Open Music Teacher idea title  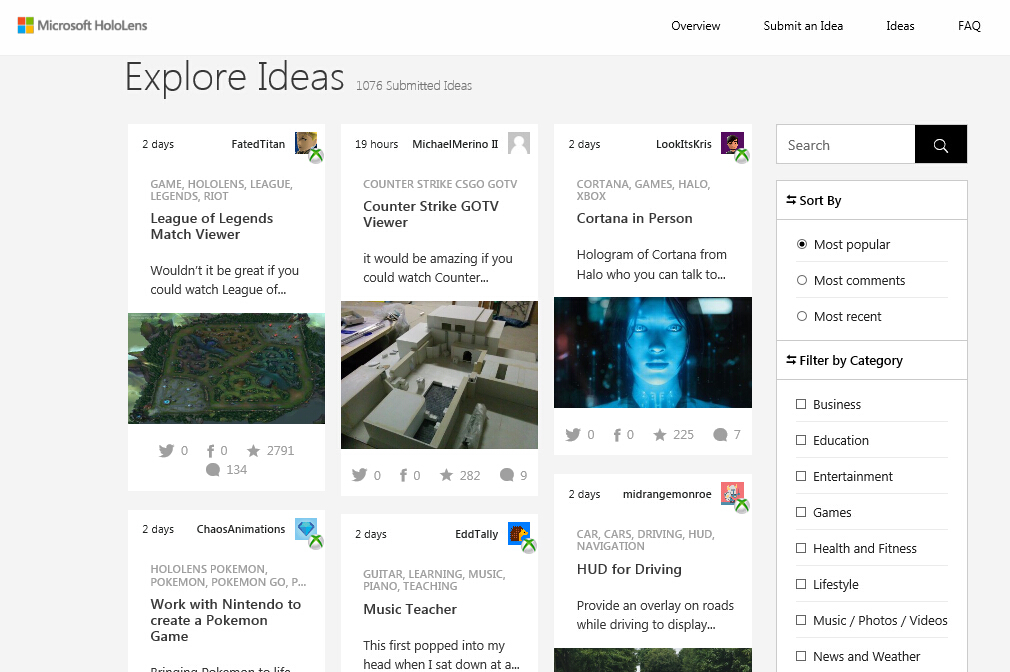point(410,609)
